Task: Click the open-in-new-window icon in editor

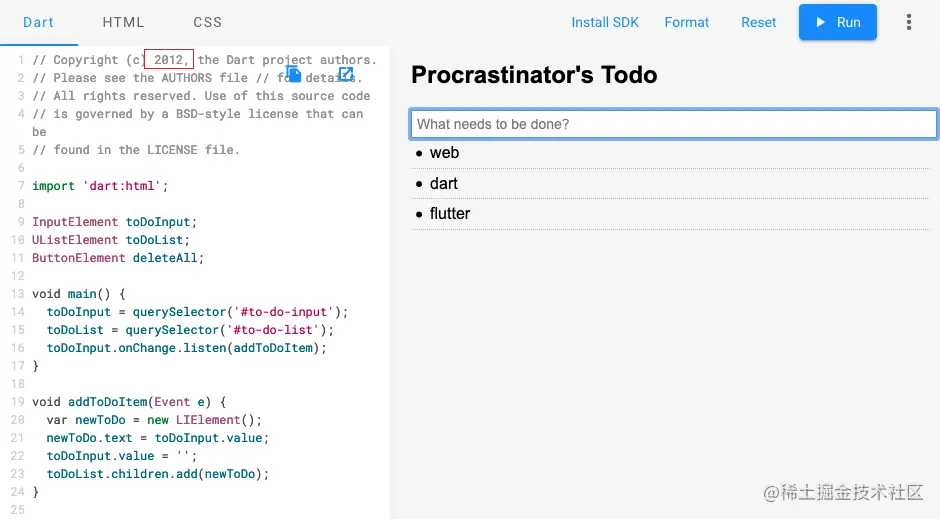Action: coord(347,74)
